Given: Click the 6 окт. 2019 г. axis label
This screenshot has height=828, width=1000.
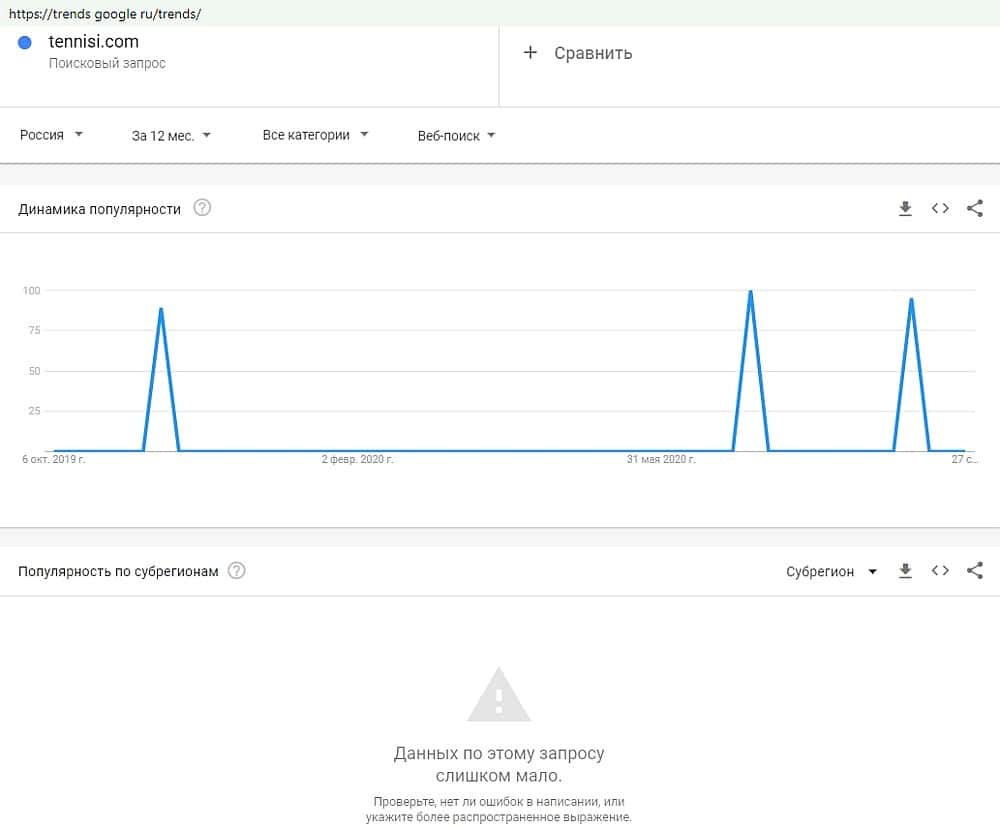Looking at the screenshot, I should [x=54, y=459].
